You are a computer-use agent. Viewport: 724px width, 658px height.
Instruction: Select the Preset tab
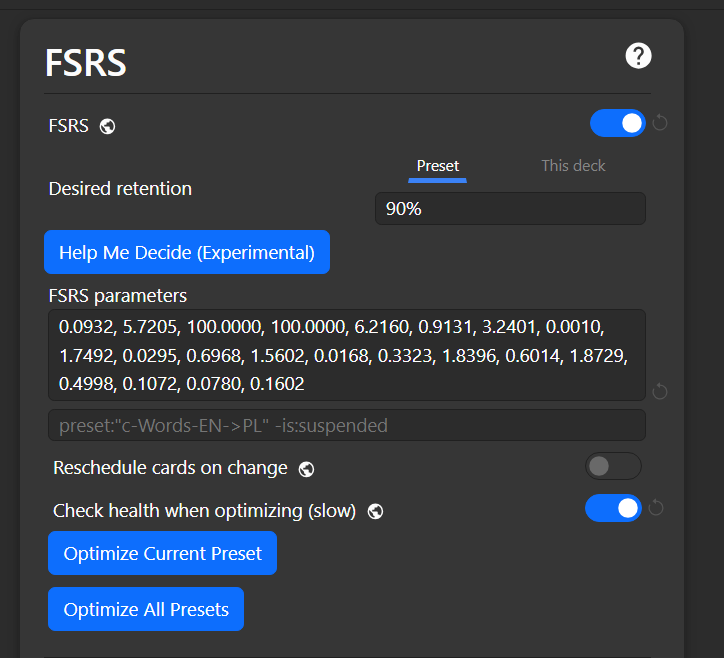(437, 166)
